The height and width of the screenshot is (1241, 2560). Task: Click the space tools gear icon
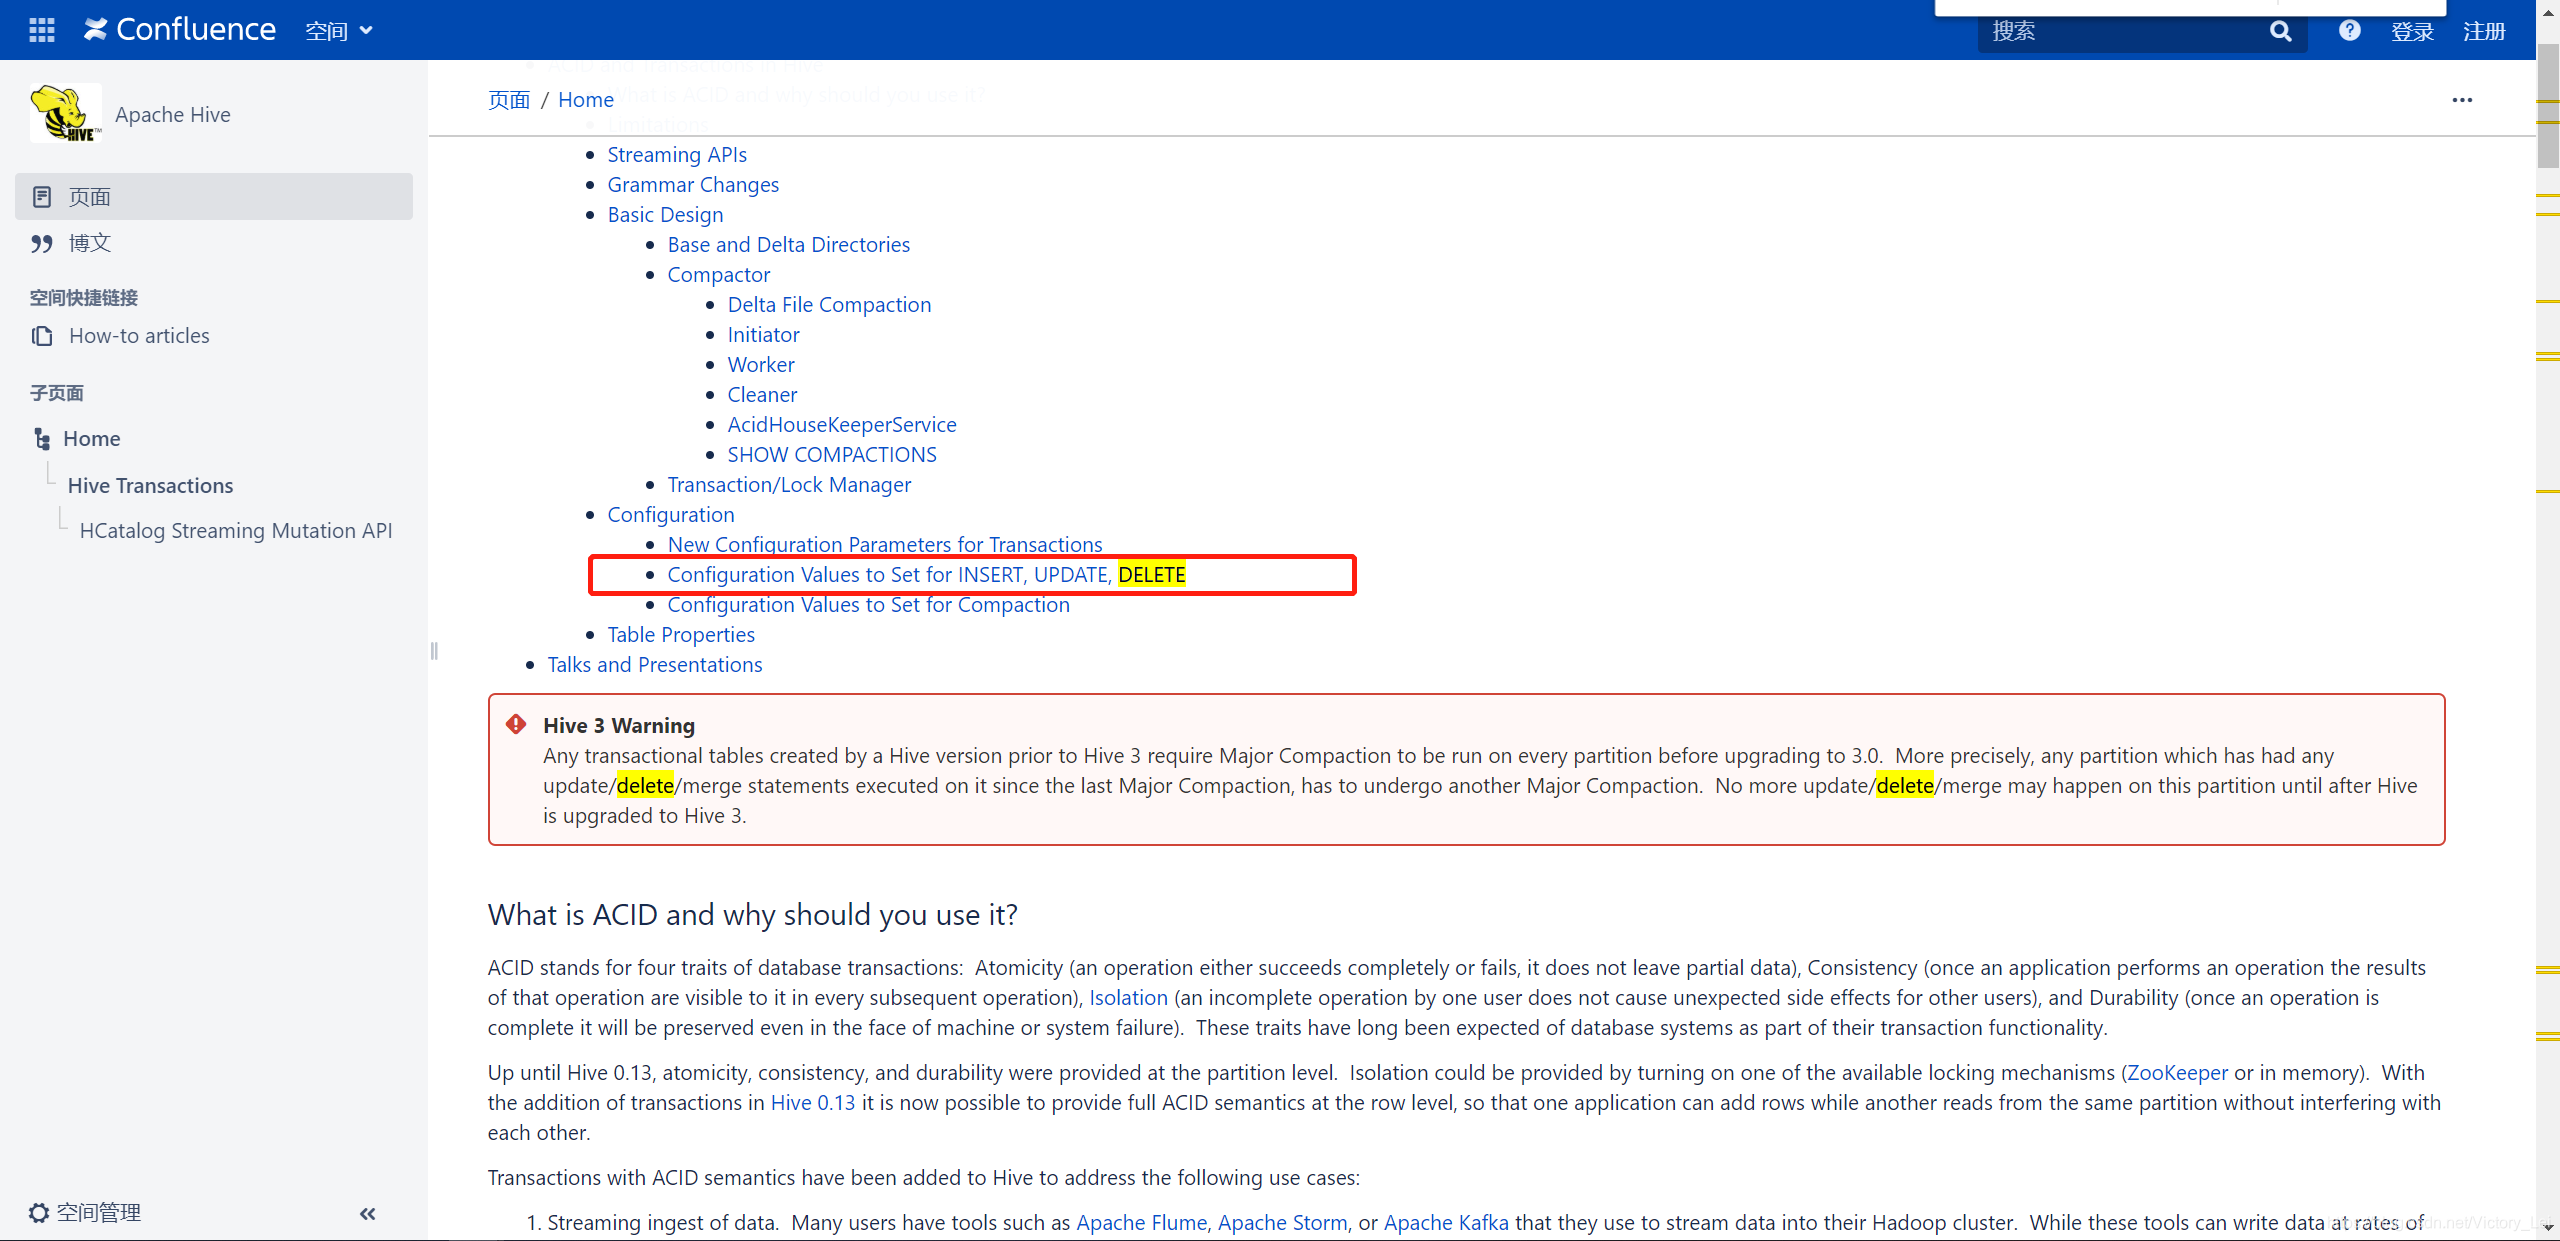coord(39,1213)
